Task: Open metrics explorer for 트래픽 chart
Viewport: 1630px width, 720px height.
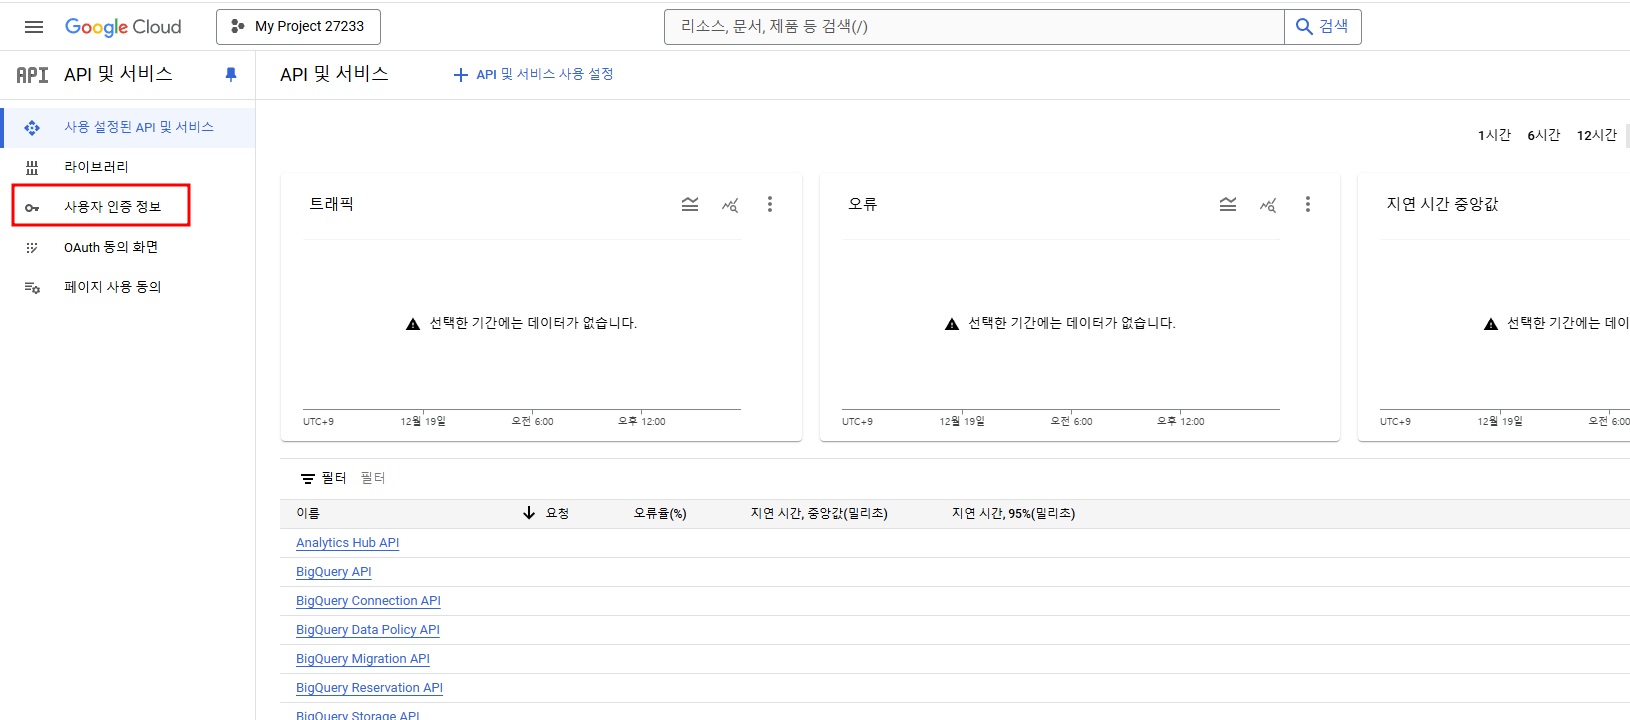Action: (x=730, y=205)
